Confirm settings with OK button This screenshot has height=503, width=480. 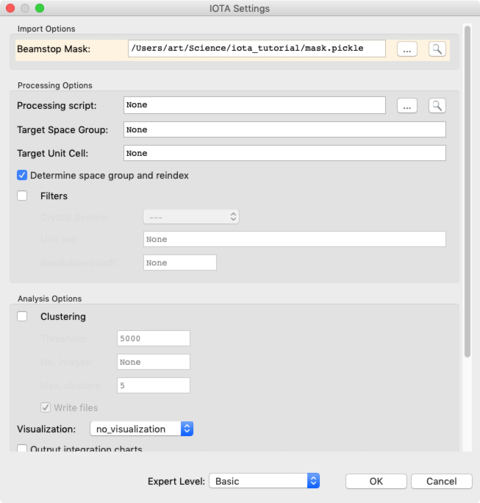pos(376,481)
